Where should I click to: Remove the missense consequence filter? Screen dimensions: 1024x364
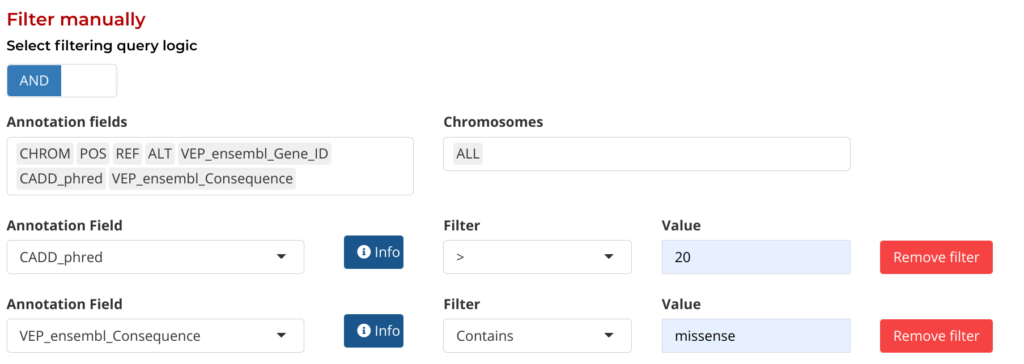[x=936, y=336]
